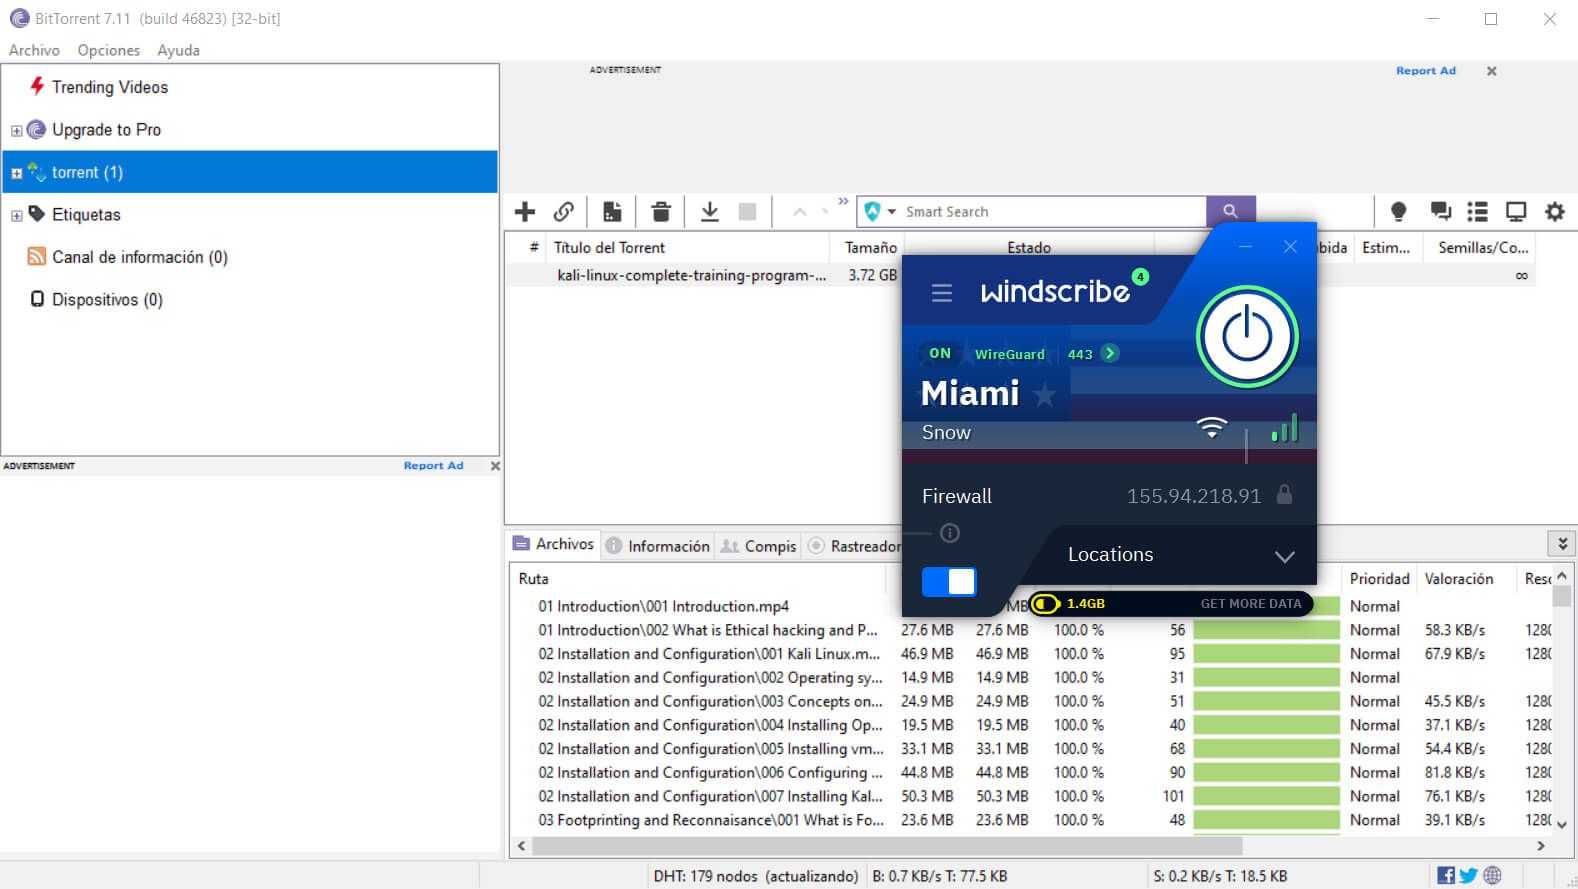Click the Prioridad column header
The width and height of the screenshot is (1578, 889).
point(1379,579)
